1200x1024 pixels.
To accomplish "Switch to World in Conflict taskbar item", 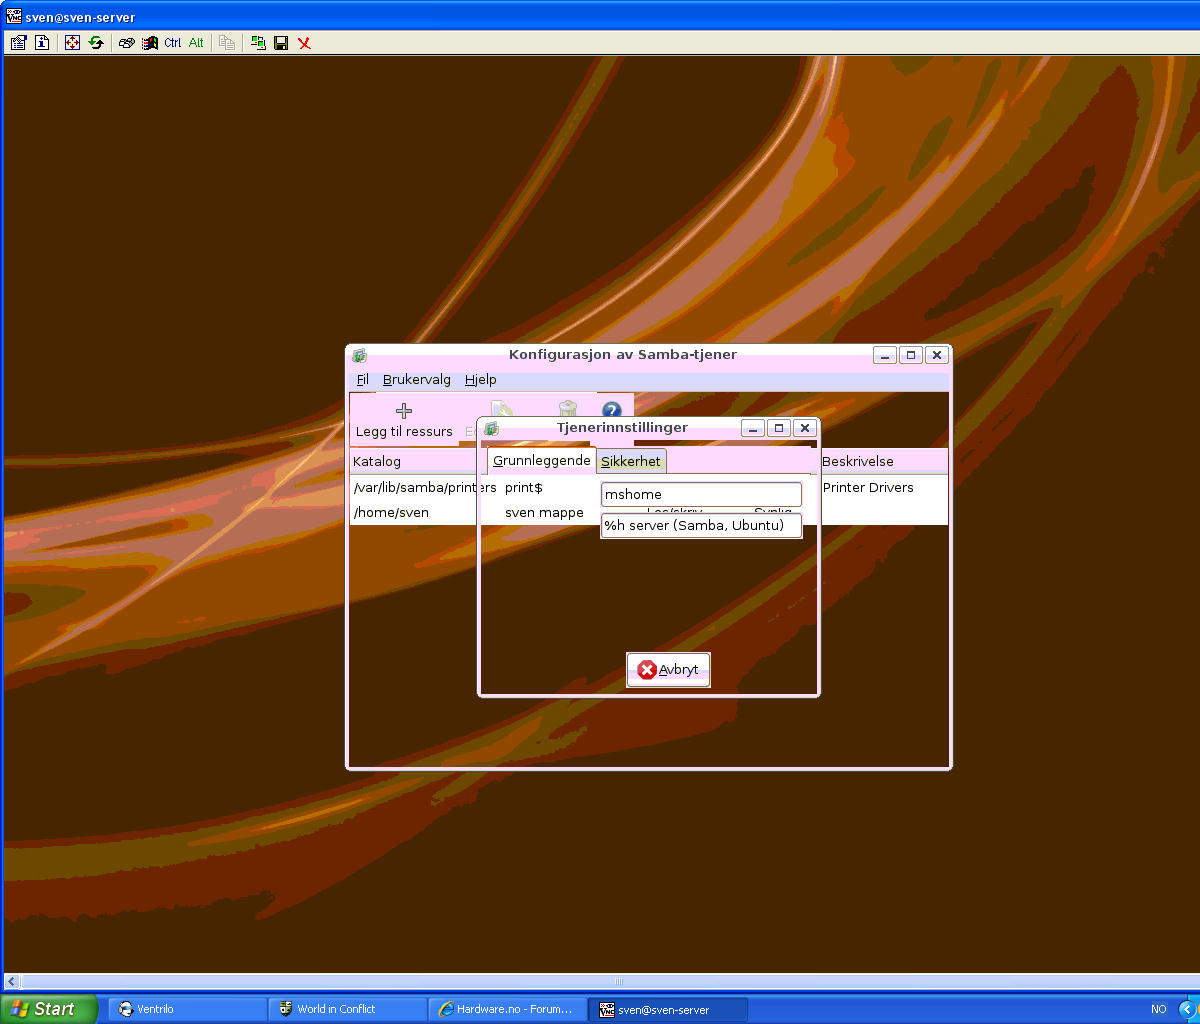I will 347,1010.
